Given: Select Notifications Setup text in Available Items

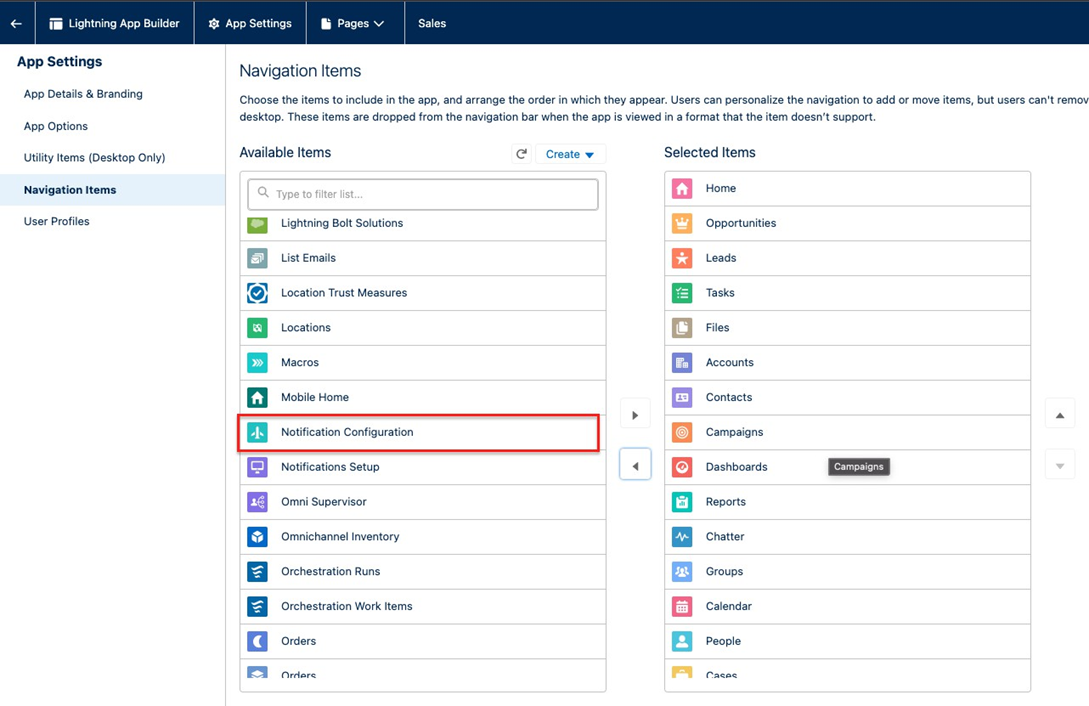Looking at the screenshot, I should pos(330,467).
